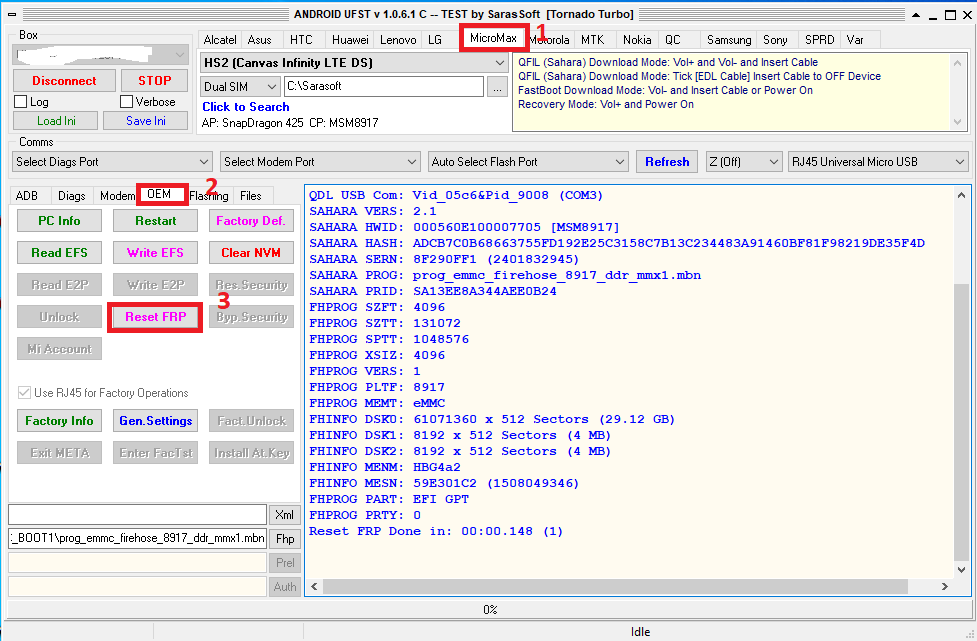Expand the Select Modem Port dropdown

(320, 162)
